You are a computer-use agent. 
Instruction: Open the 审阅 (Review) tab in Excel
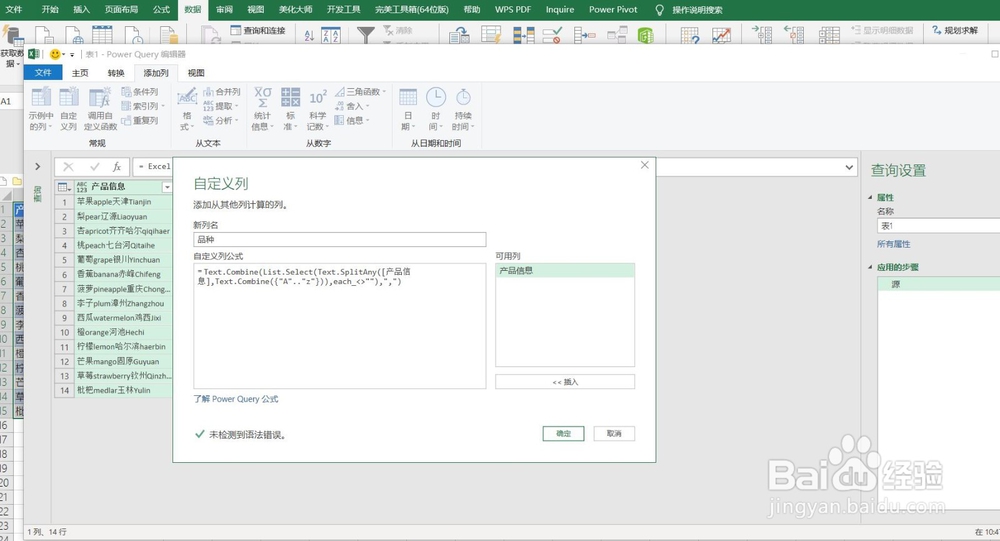[224, 10]
